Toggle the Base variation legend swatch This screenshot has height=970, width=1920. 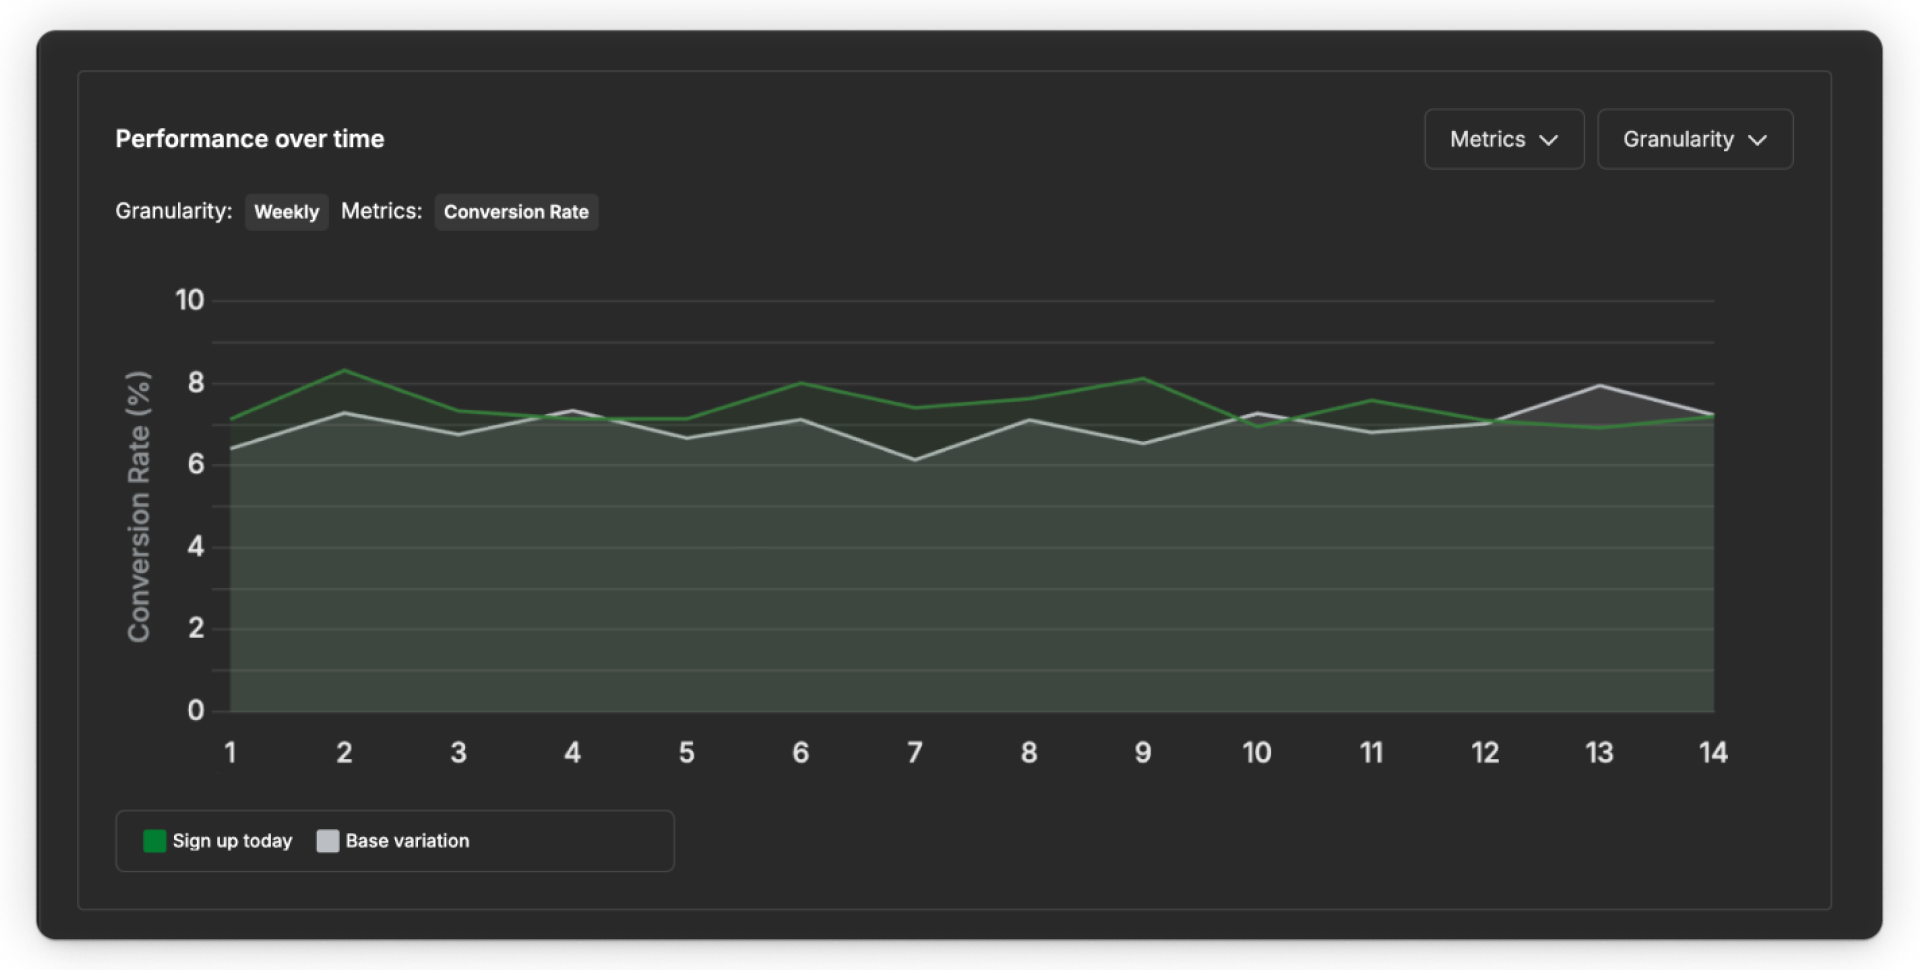pos(328,841)
